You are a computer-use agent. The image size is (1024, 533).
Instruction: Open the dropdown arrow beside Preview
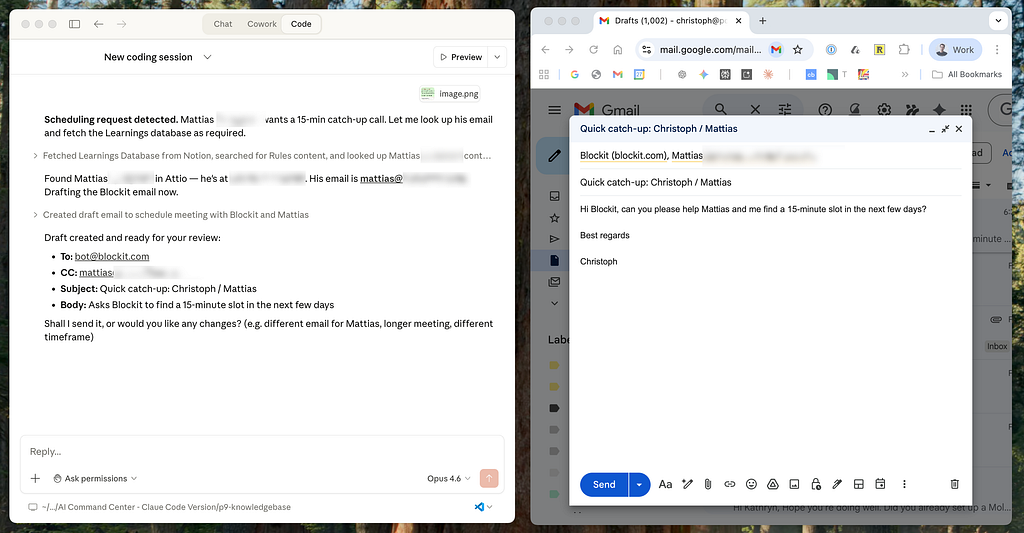498,57
